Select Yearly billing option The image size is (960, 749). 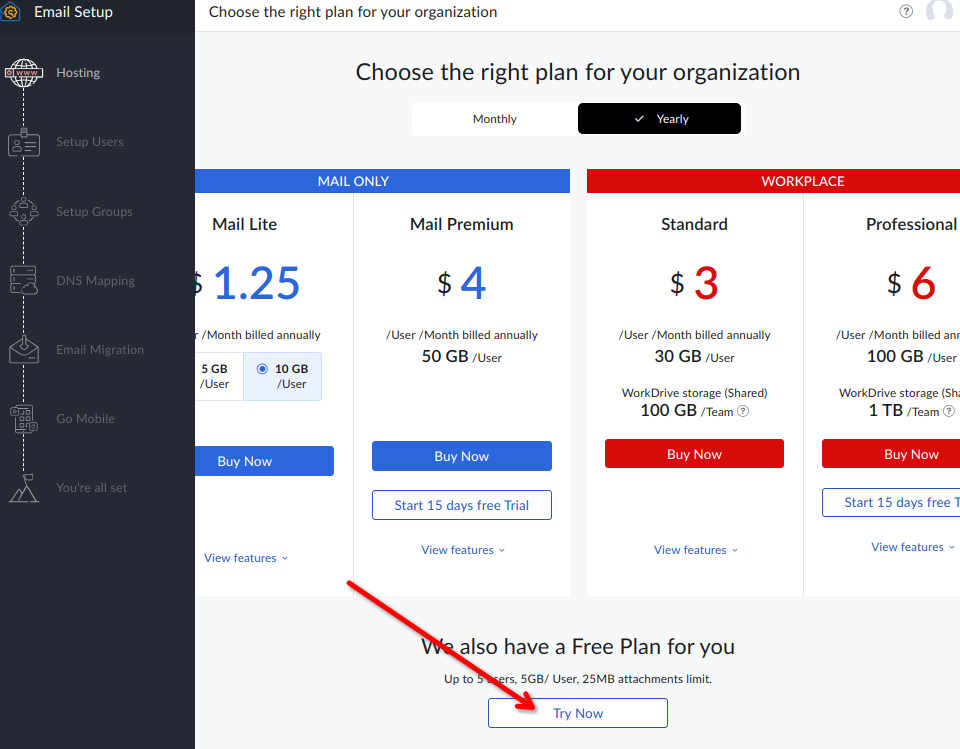click(660, 119)
